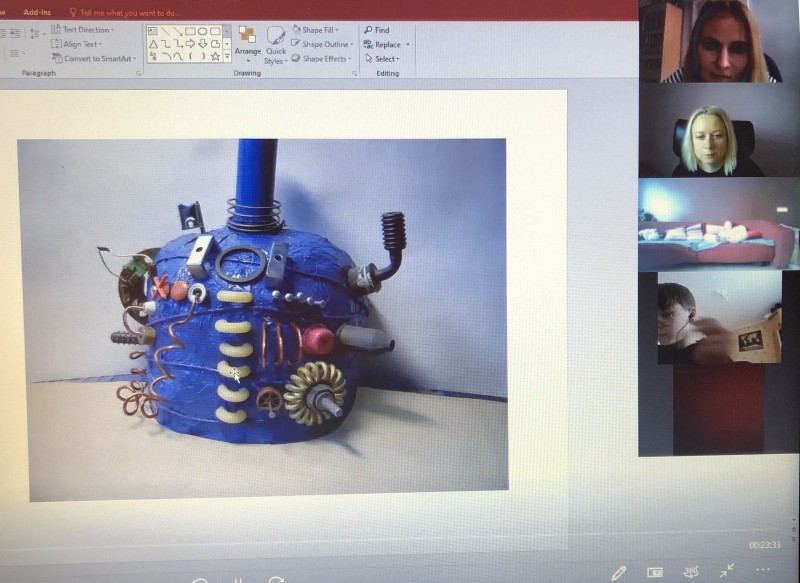The height and width of the screenshot is (583, 800).
Task: Select the star shape in shapes gallery
Action: click(215, 57)
